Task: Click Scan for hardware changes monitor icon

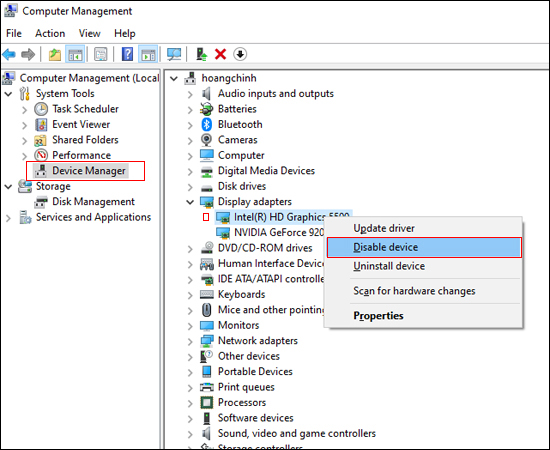Action: [x=174, y=54]
